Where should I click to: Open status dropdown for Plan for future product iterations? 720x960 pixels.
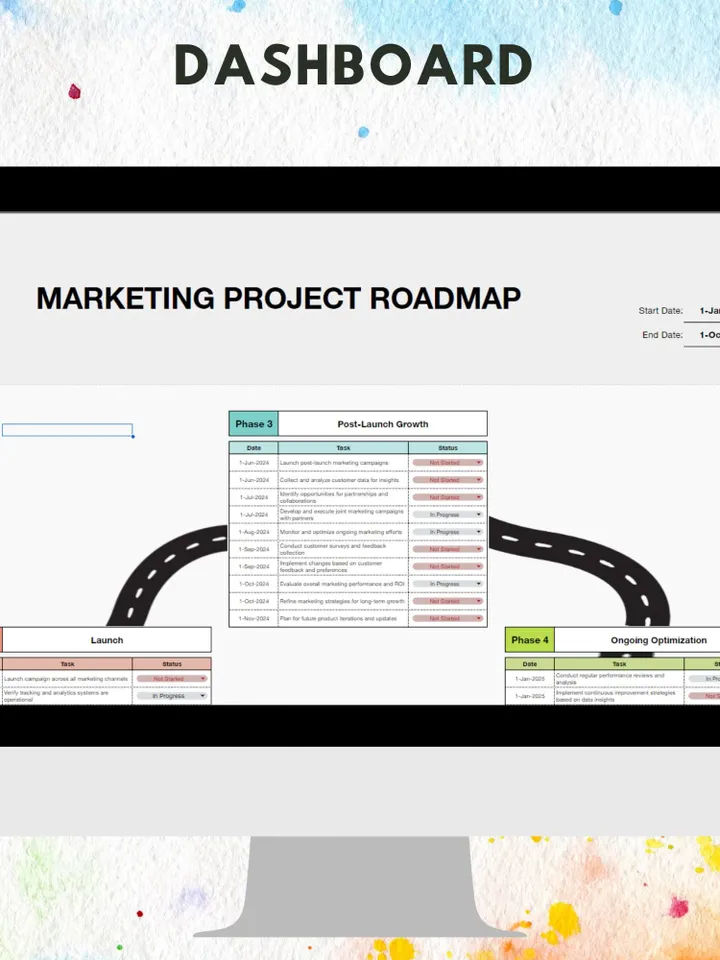tap(448, 618)
